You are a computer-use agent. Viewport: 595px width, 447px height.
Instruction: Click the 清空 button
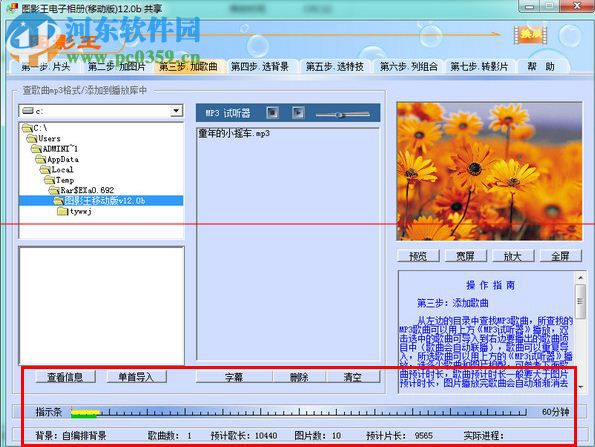(x=353, y=377)
